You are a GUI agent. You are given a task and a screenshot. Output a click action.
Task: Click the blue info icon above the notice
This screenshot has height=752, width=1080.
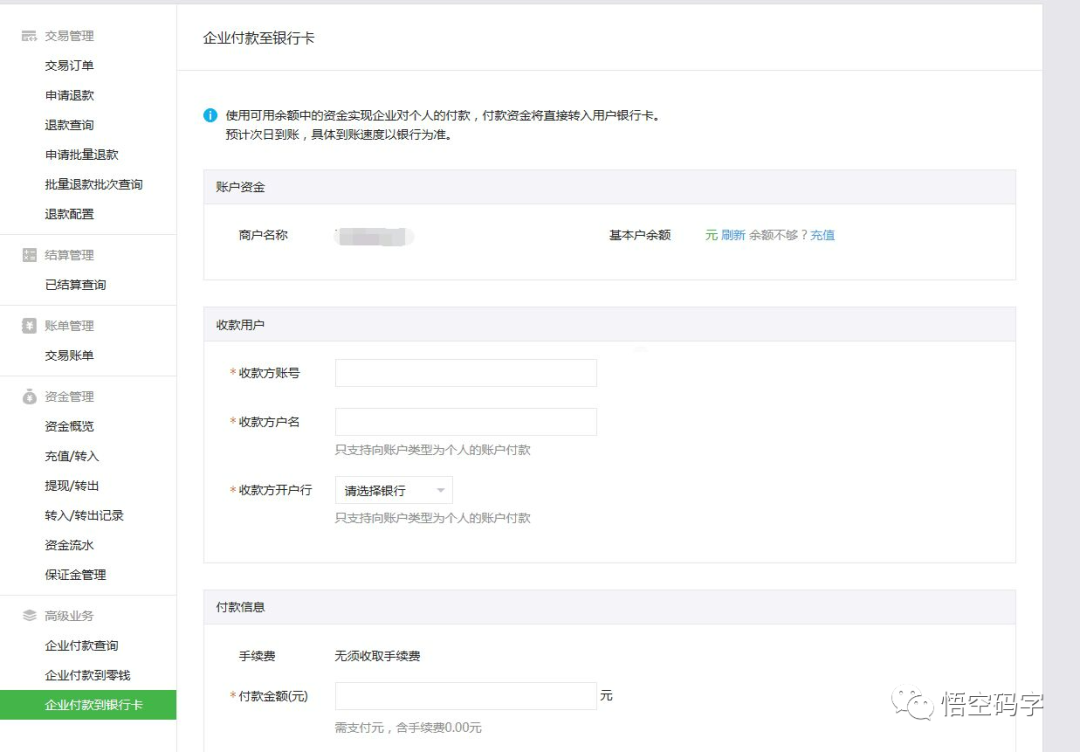click(x=211, y=115)
